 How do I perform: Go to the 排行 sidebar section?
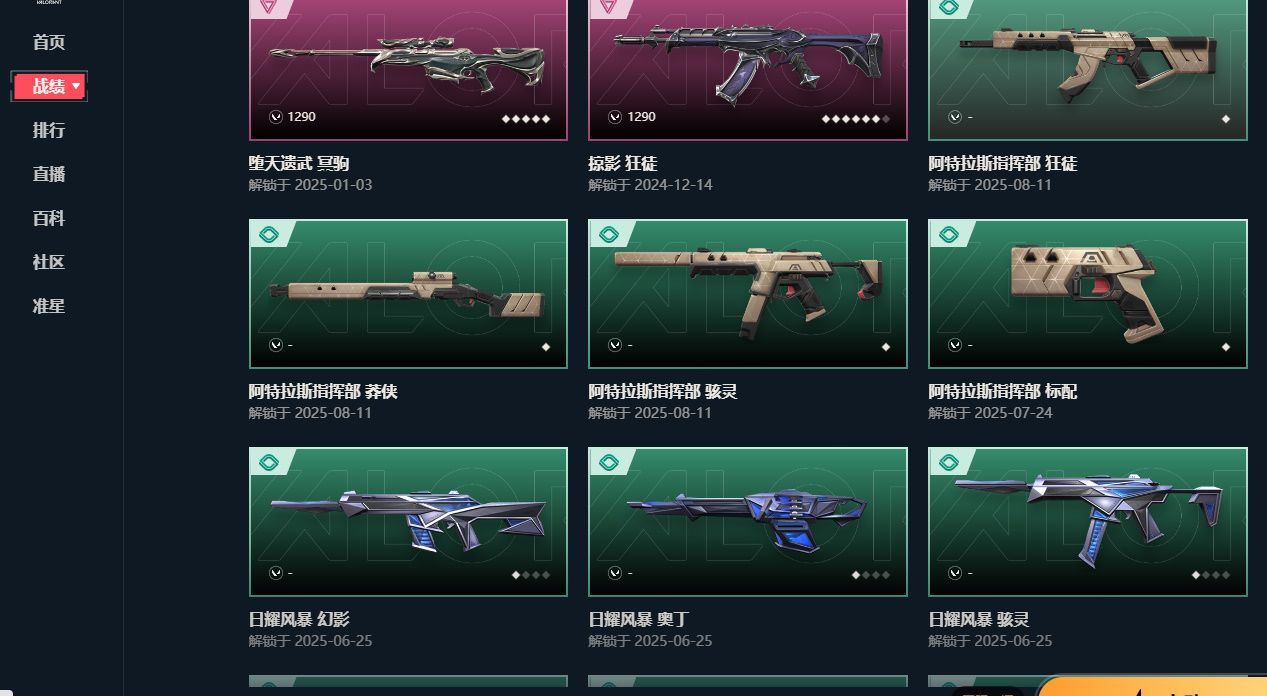pos(49,130)
